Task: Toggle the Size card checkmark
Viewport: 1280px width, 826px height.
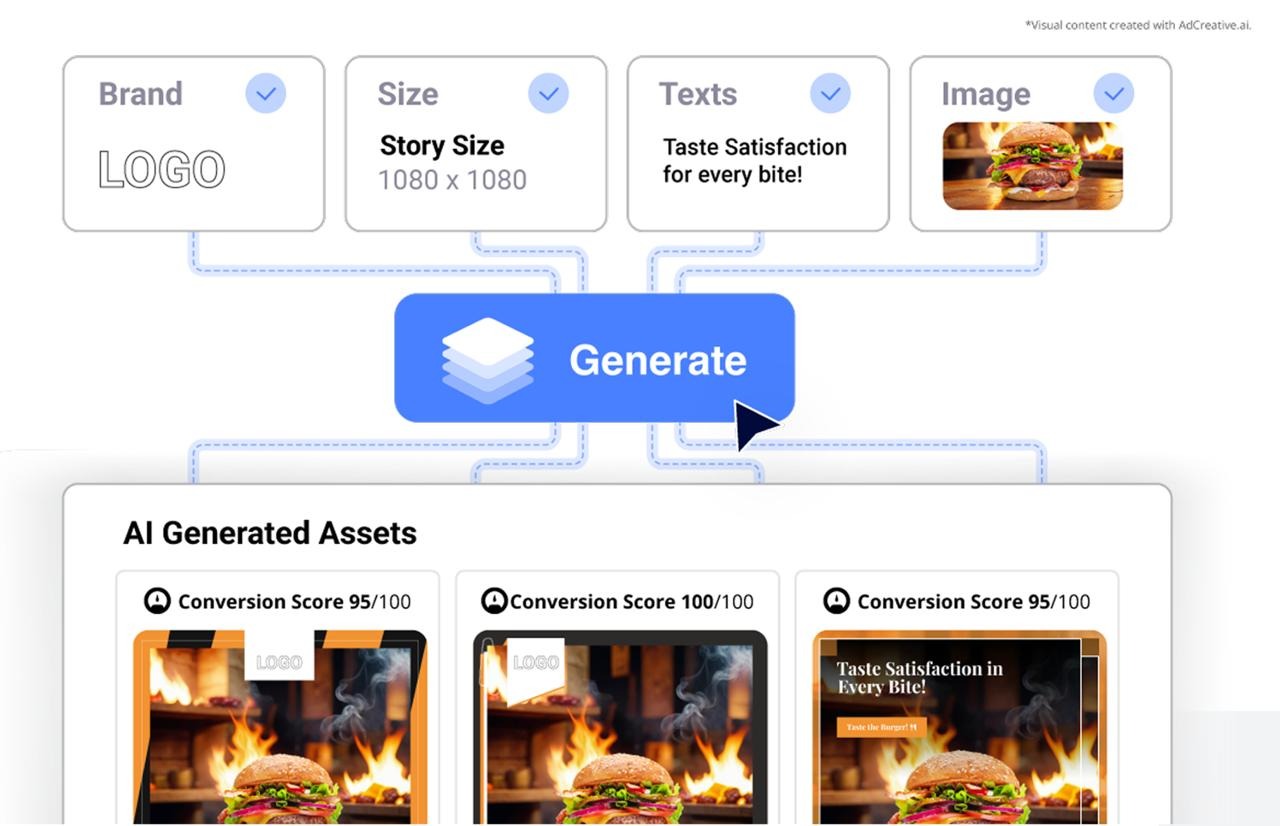Action: (x=549, y=94)
